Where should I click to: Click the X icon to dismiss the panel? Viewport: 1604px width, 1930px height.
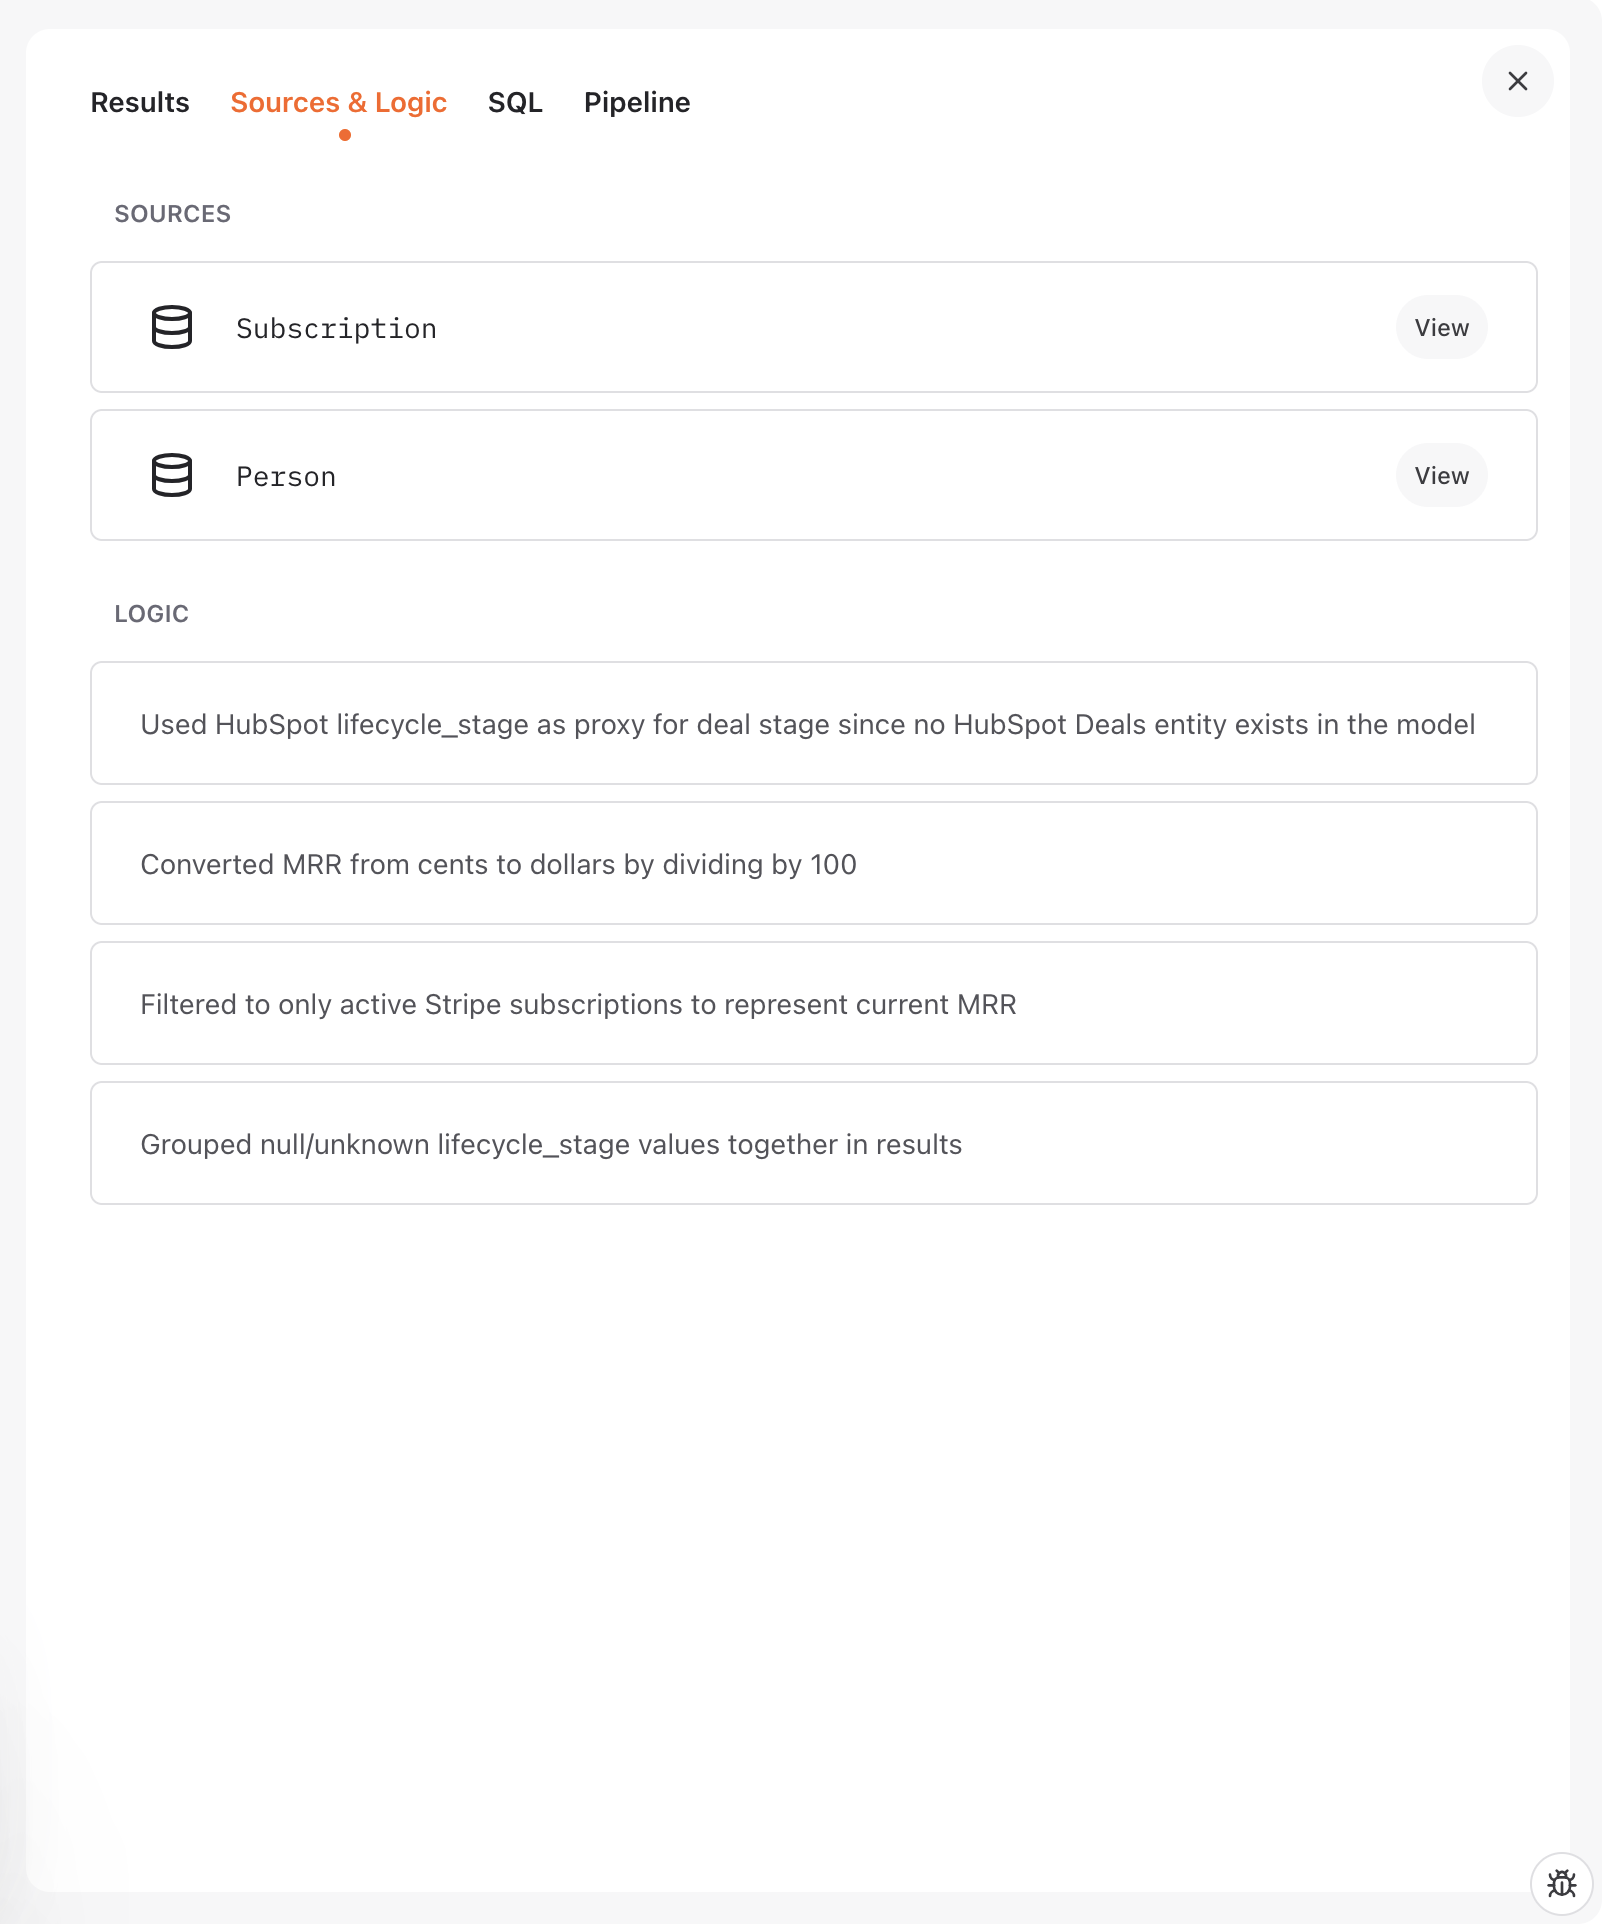coord(1517,81)
